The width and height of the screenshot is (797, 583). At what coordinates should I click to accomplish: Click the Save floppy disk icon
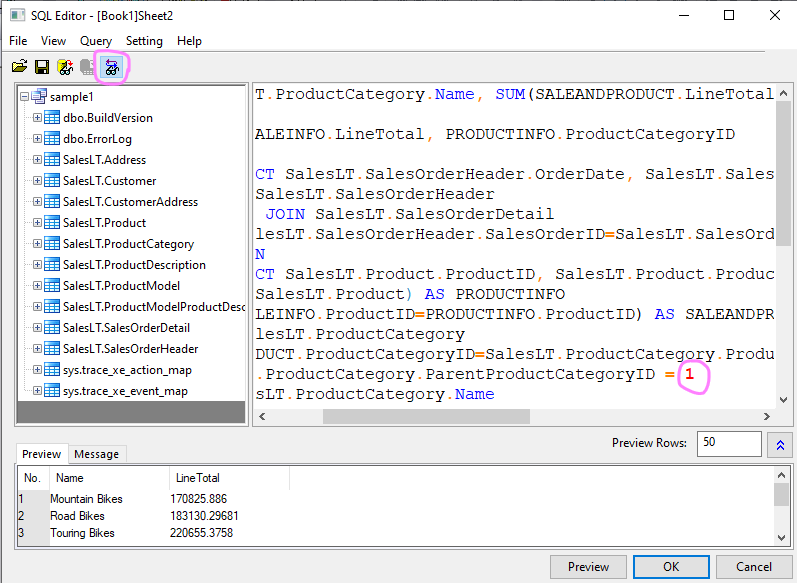click(42, 67)
